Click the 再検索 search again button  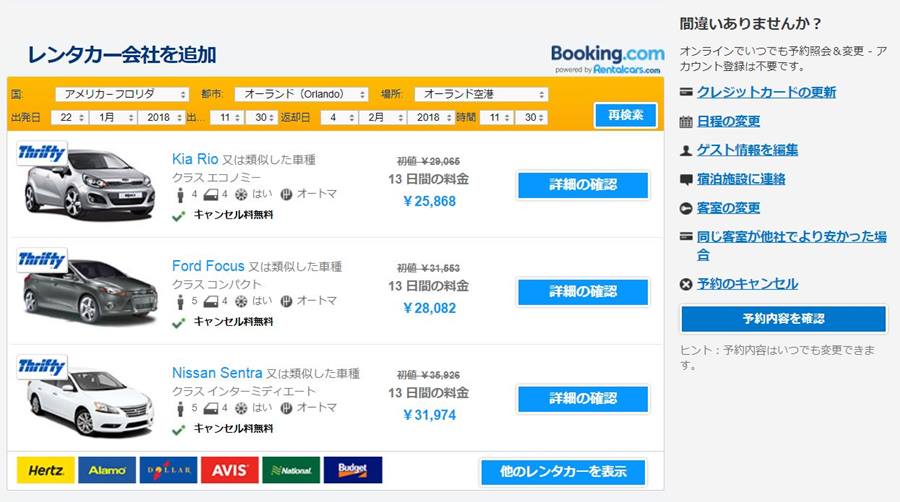coord(626,115)
